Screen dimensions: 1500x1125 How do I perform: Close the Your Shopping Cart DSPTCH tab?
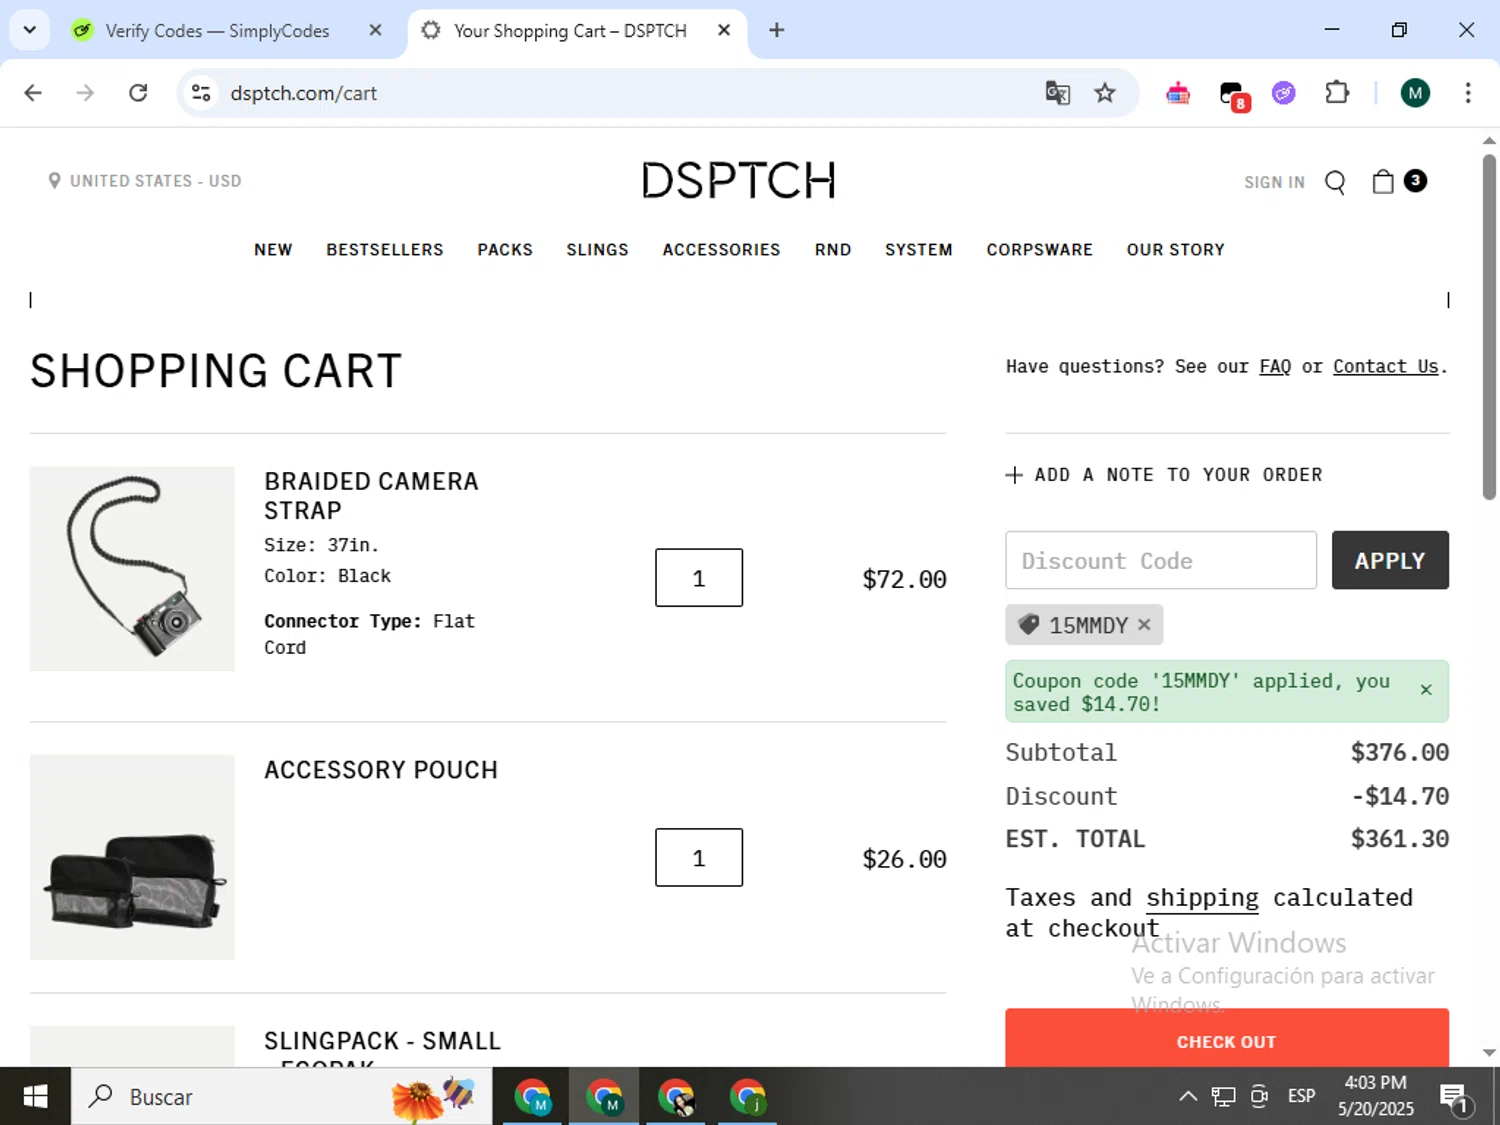724,30
